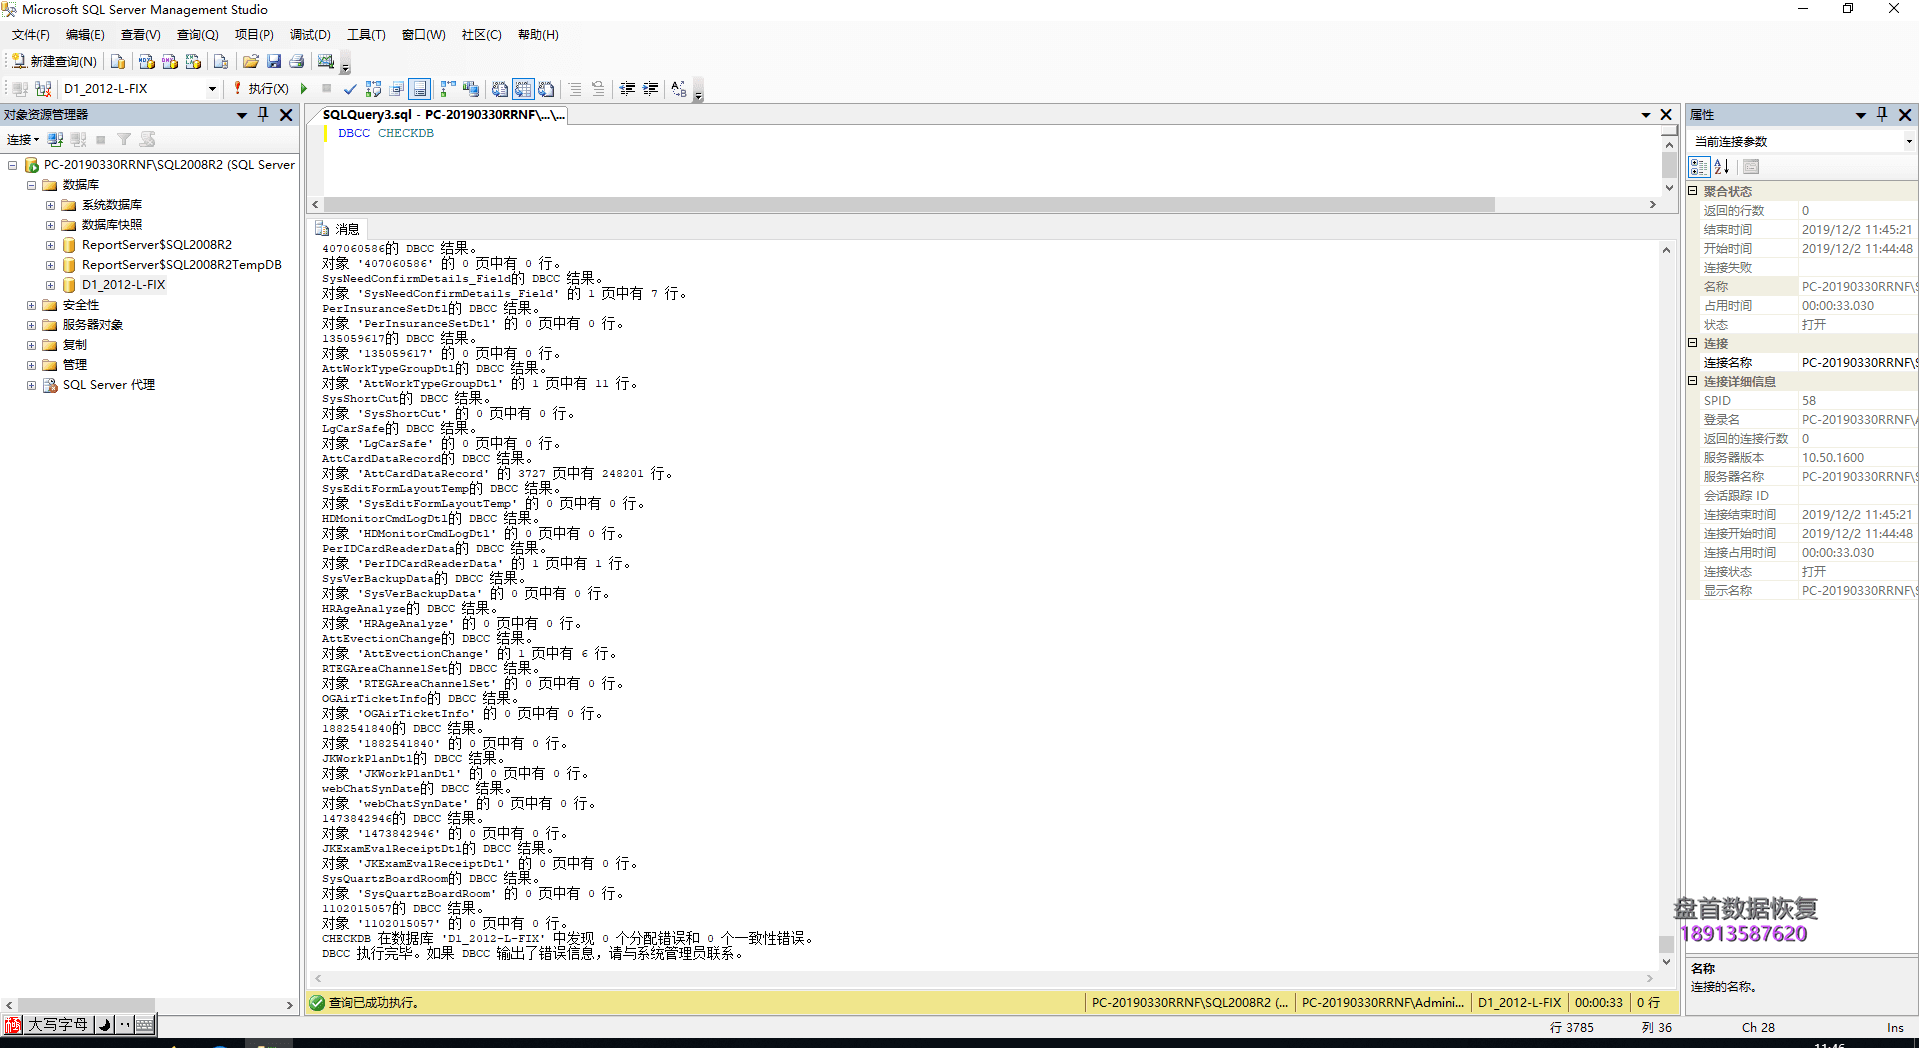Open the 查询(Q) menu
The width and height of the screenshot is (1919, 1048).
197,35
